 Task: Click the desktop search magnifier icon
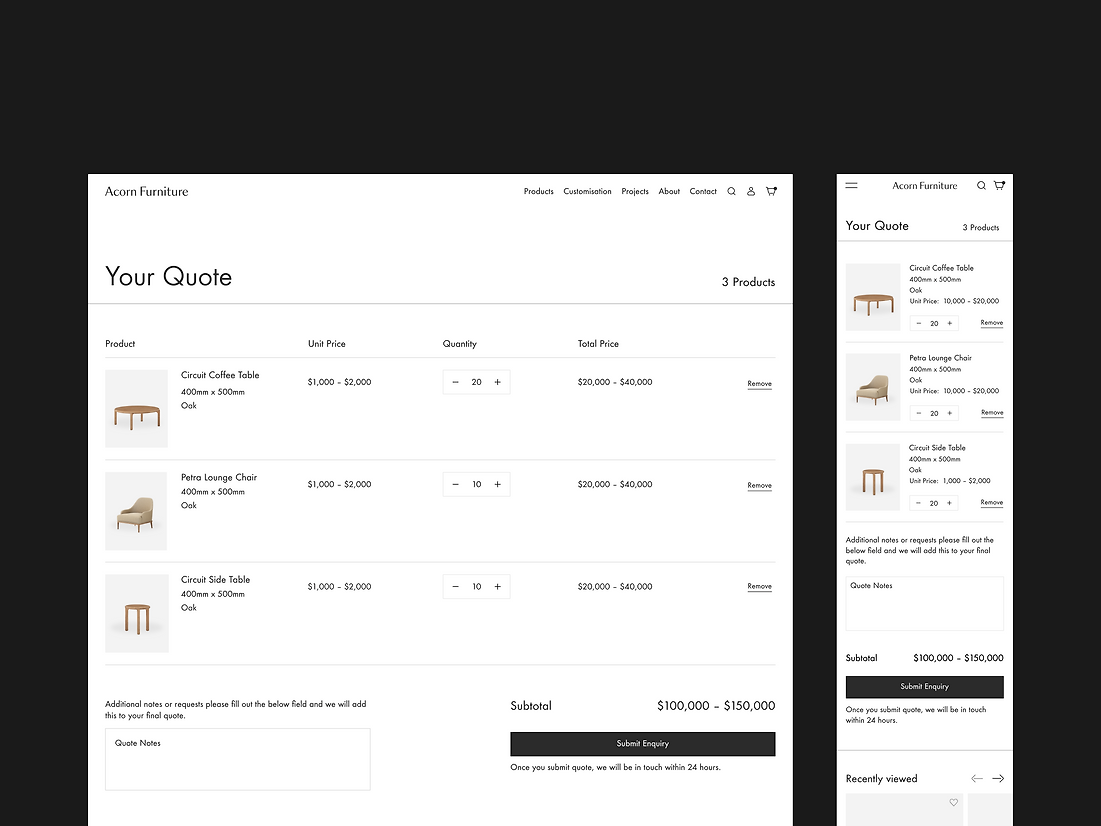point(731,191)
